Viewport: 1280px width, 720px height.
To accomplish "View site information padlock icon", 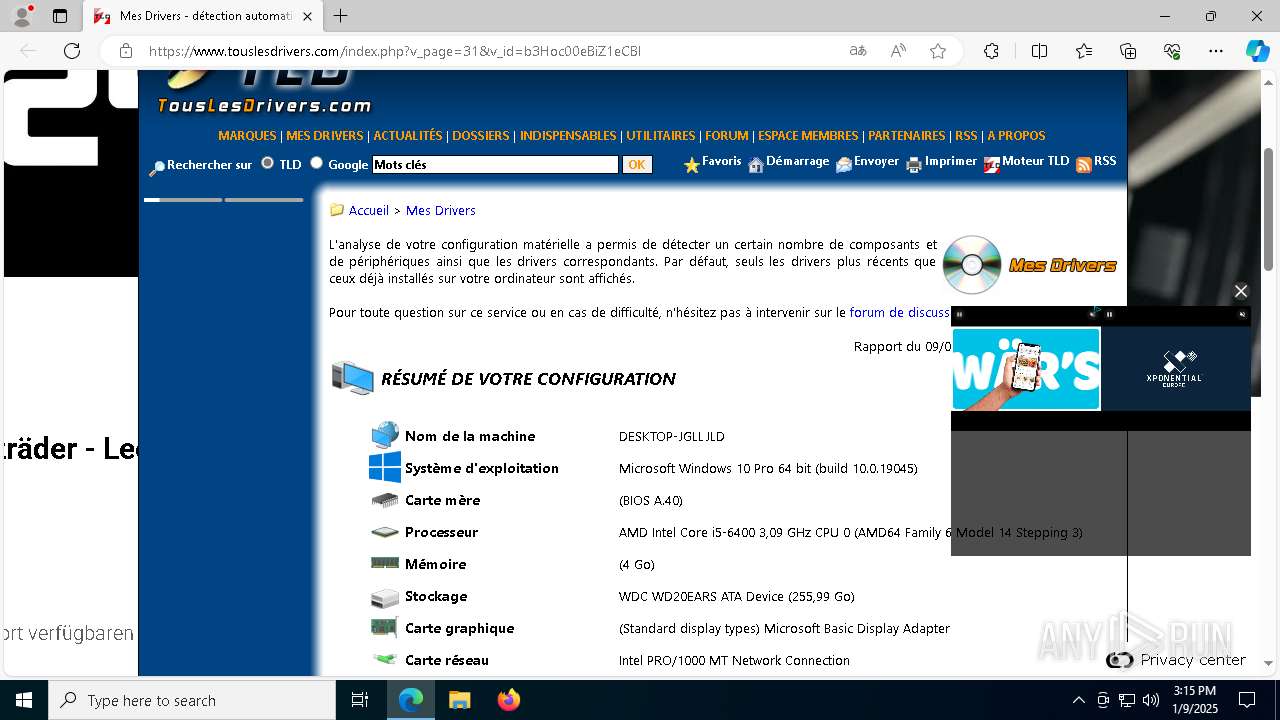I will 125,51.
